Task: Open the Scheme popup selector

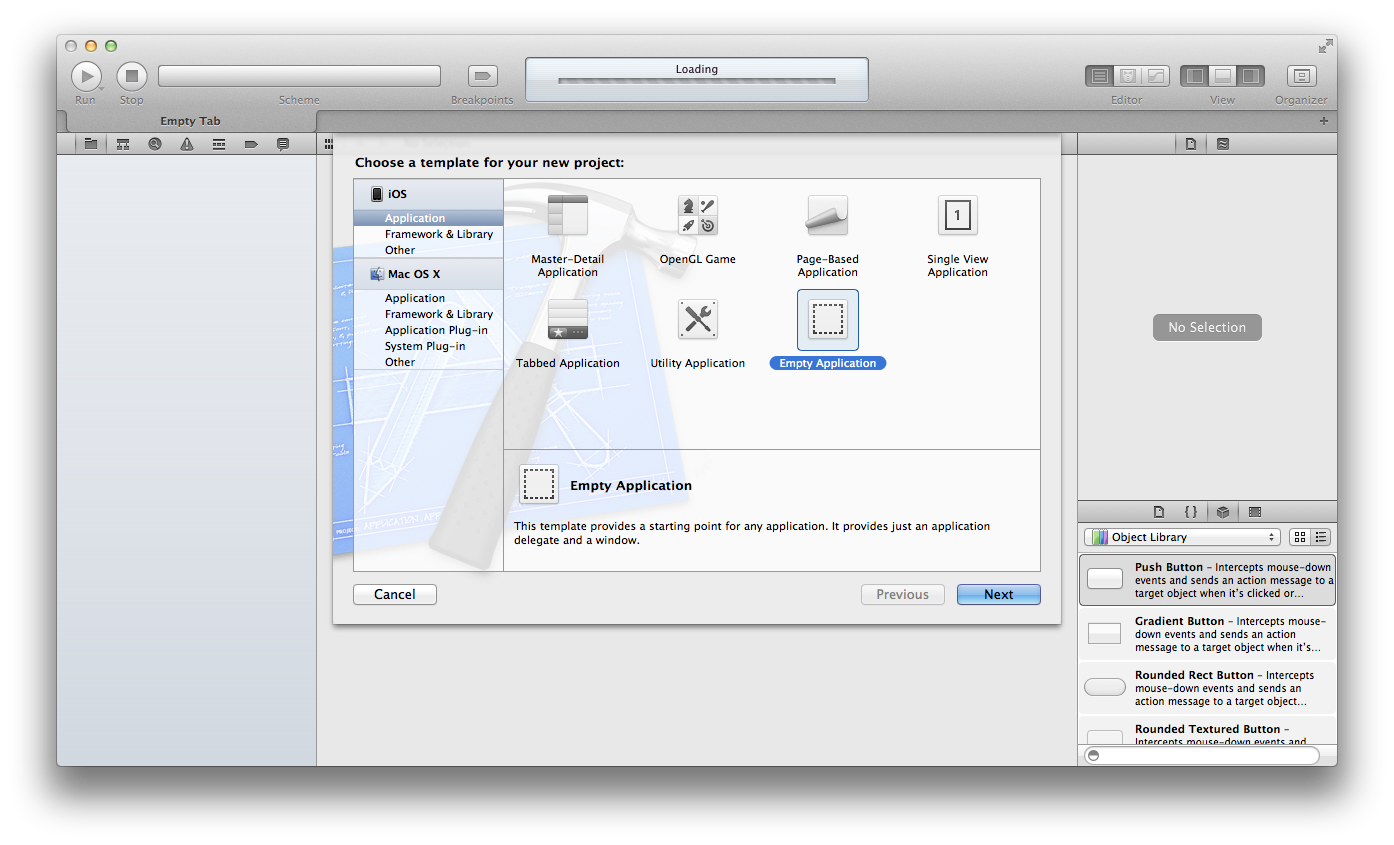Action: pos(299,76)
